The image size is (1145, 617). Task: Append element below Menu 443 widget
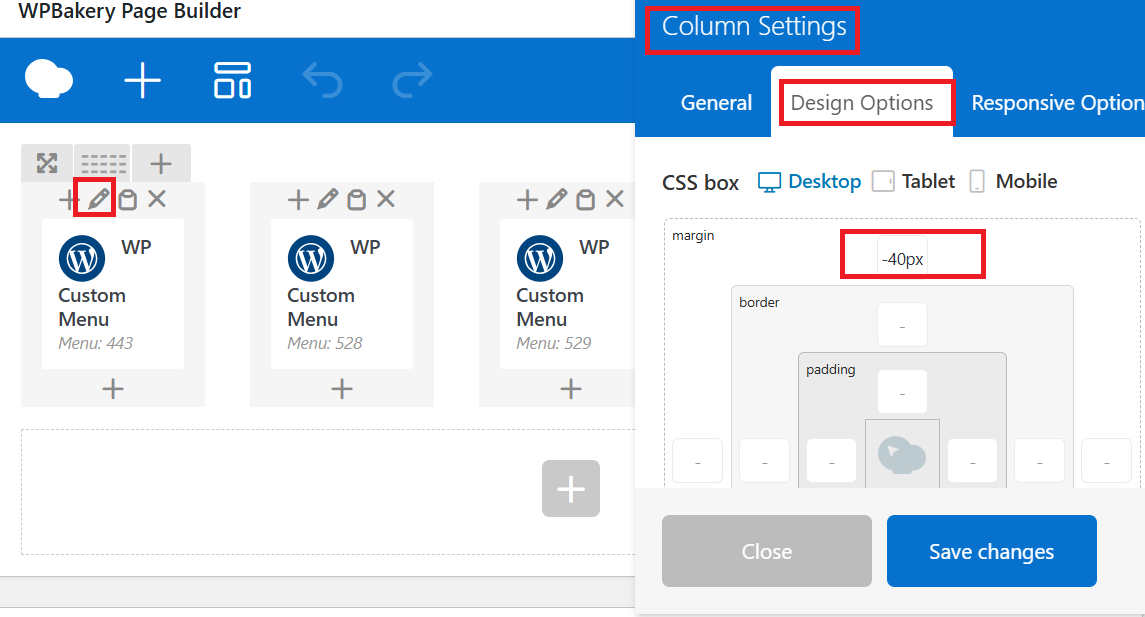tap(113, 388)
